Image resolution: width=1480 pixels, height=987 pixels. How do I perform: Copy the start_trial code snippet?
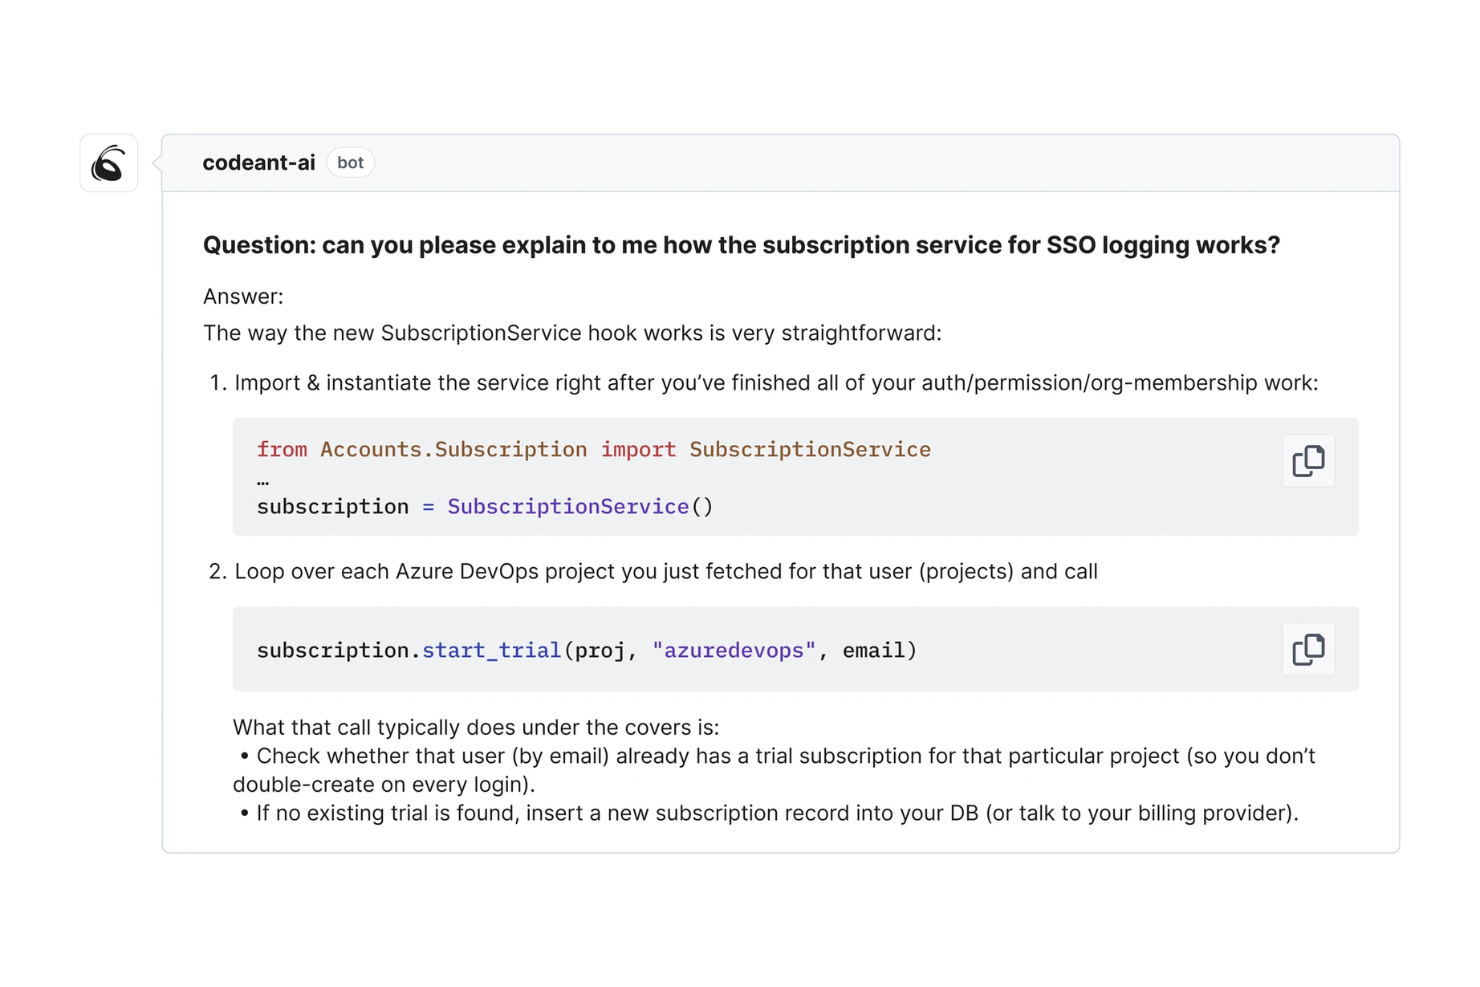tap(1308, 650)
